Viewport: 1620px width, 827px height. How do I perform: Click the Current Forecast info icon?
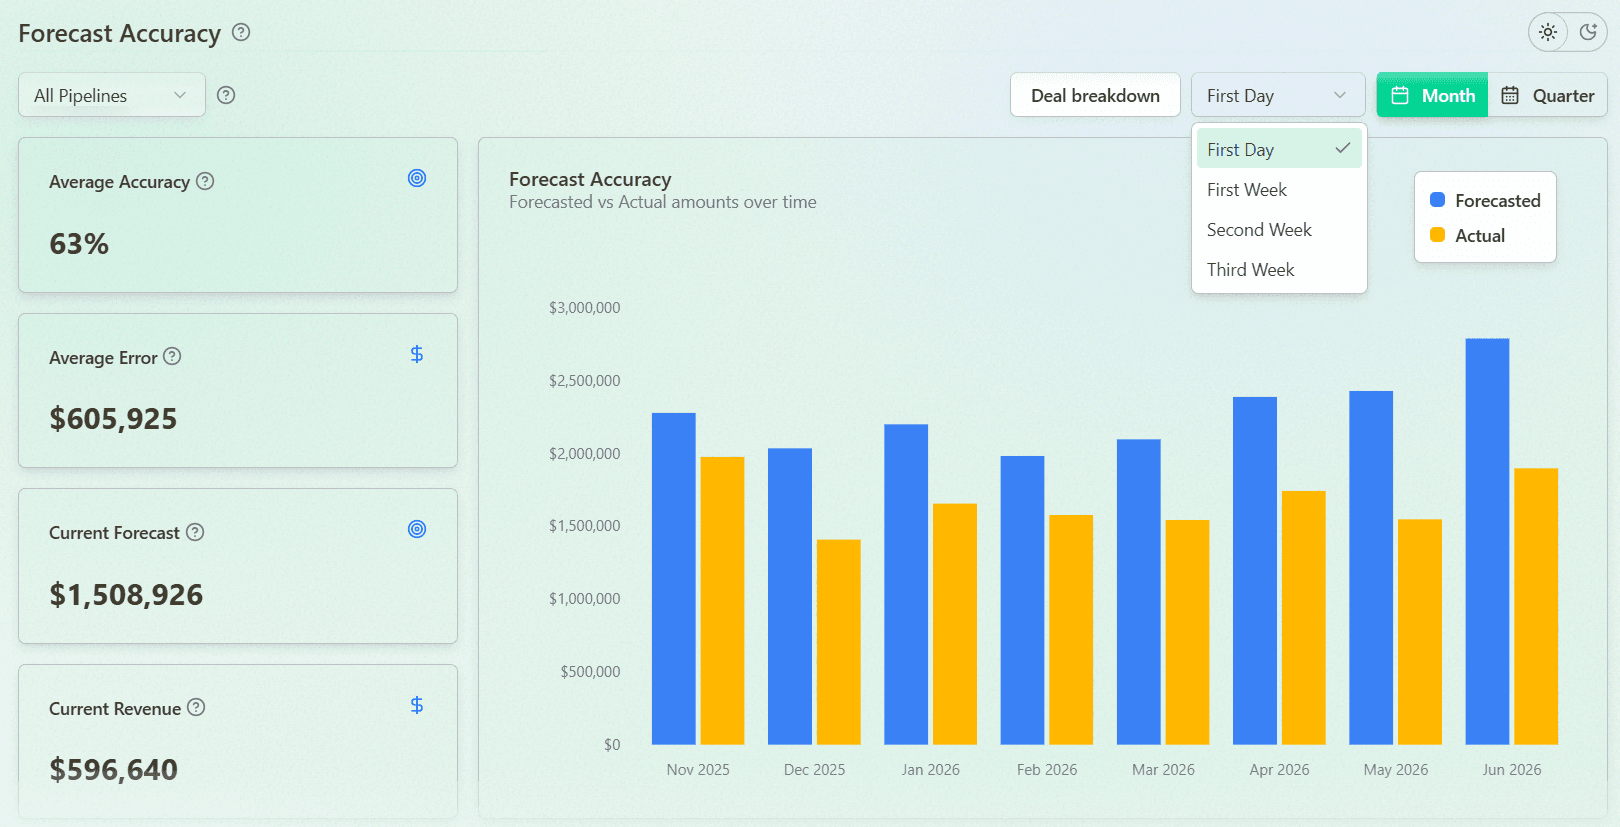(195, 532)
